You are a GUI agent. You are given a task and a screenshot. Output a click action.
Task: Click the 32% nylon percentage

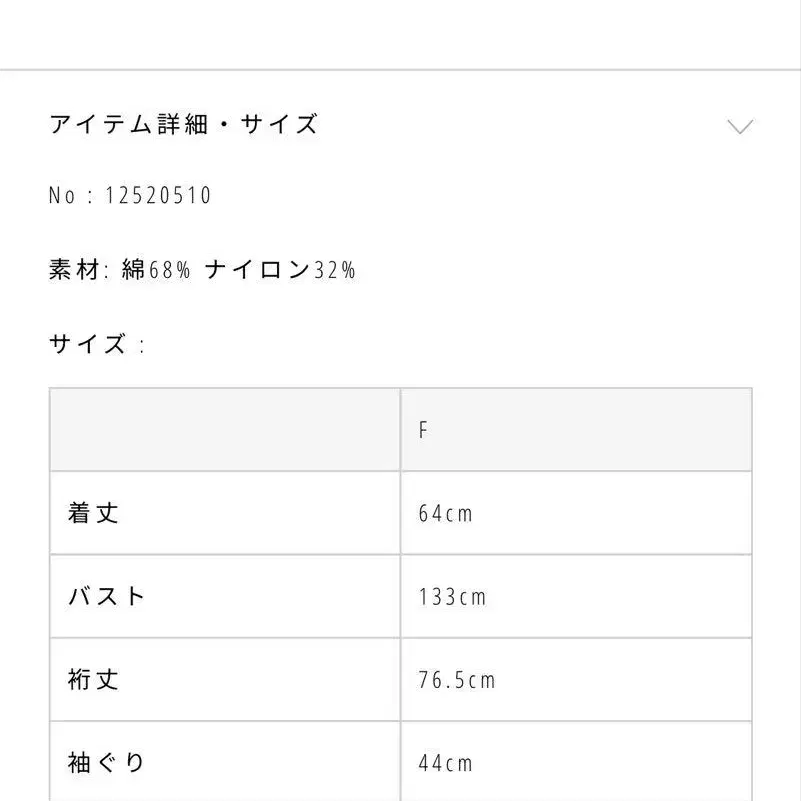coord(335,270)
